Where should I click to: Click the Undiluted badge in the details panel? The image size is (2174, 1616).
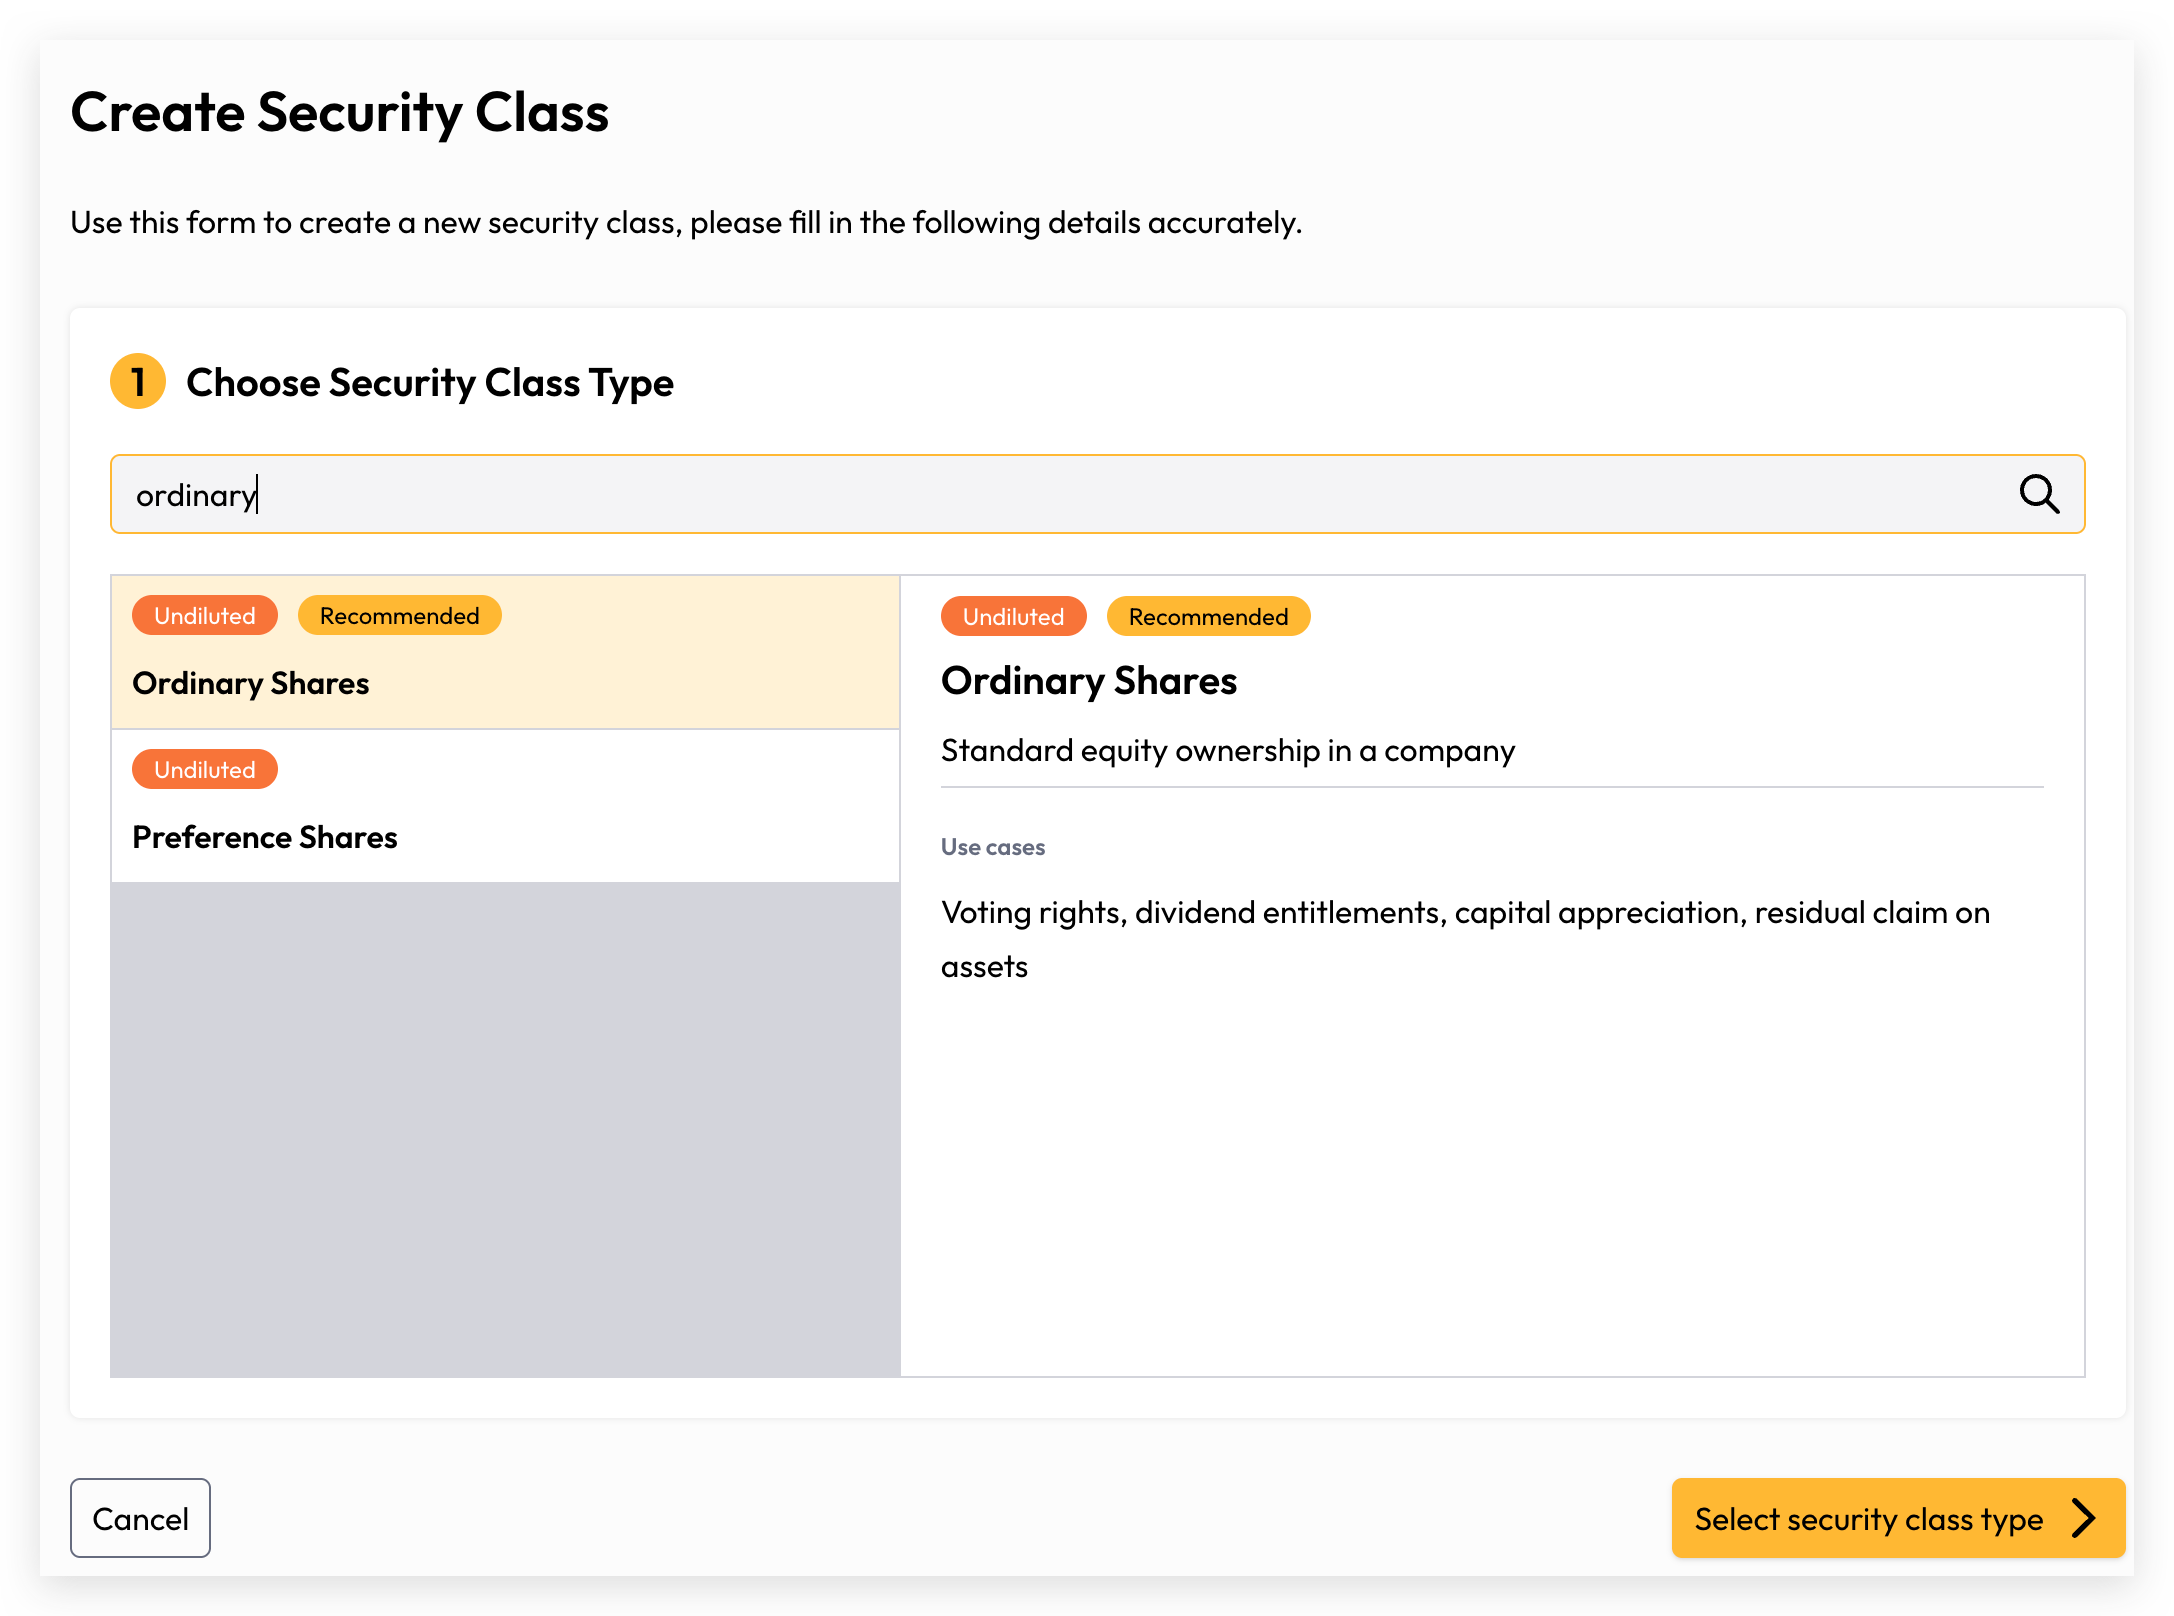(1014, 616)
